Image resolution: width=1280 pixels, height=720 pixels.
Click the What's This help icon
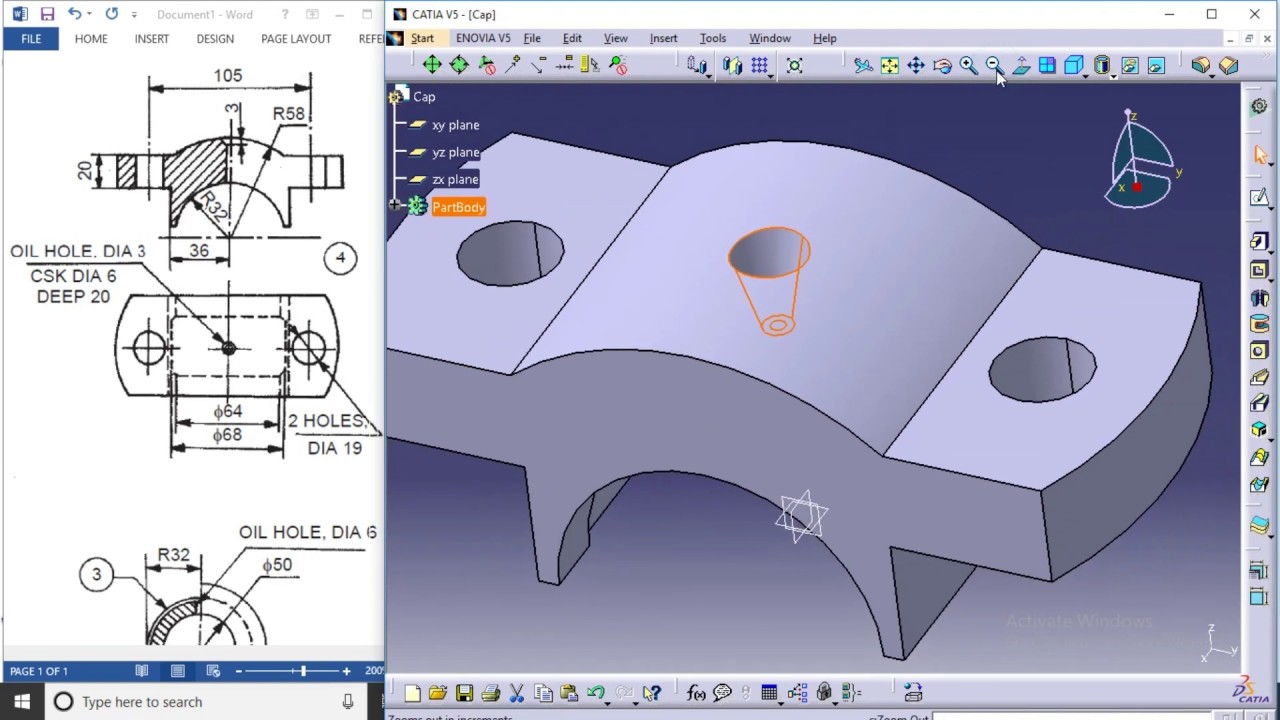651,692
